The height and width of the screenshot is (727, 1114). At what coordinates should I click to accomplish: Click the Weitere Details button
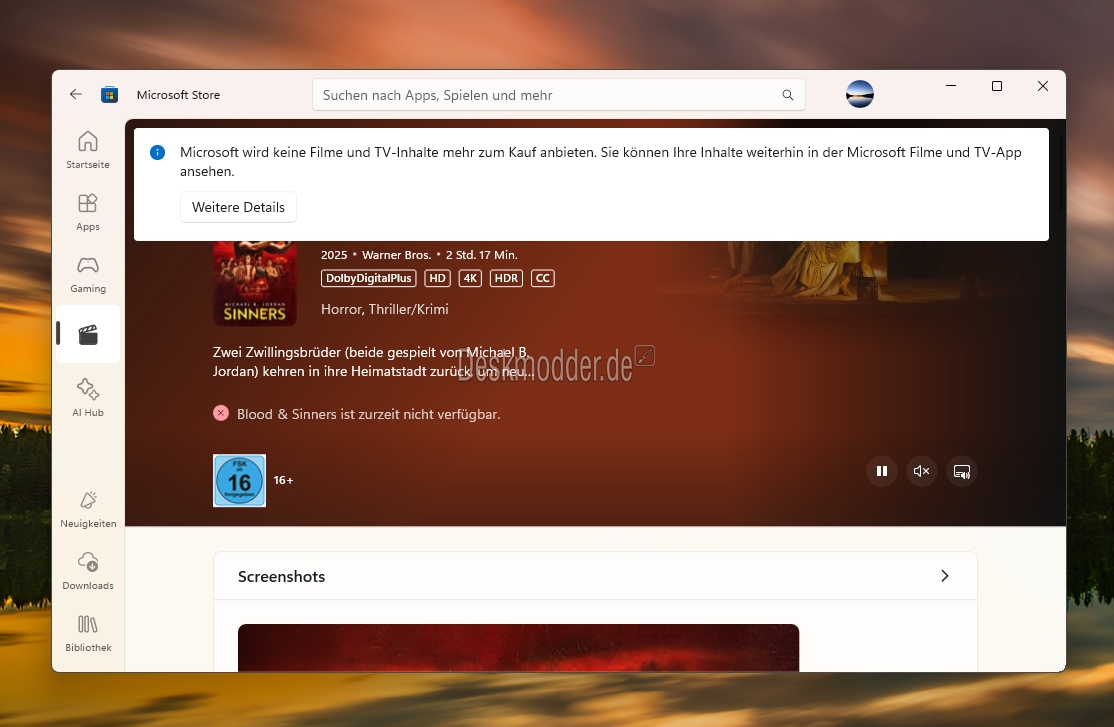point(238,208)
